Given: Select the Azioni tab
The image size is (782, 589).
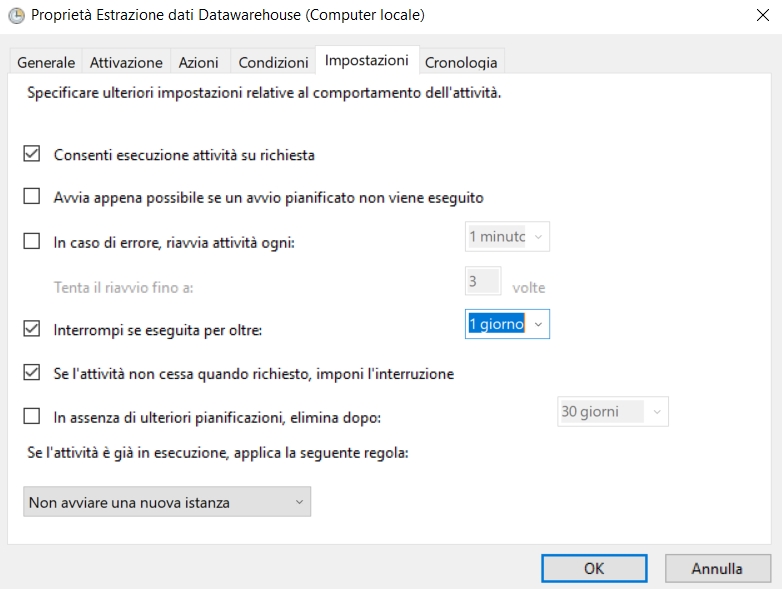Looking at the screenshot, I should [x=198, y=62].
